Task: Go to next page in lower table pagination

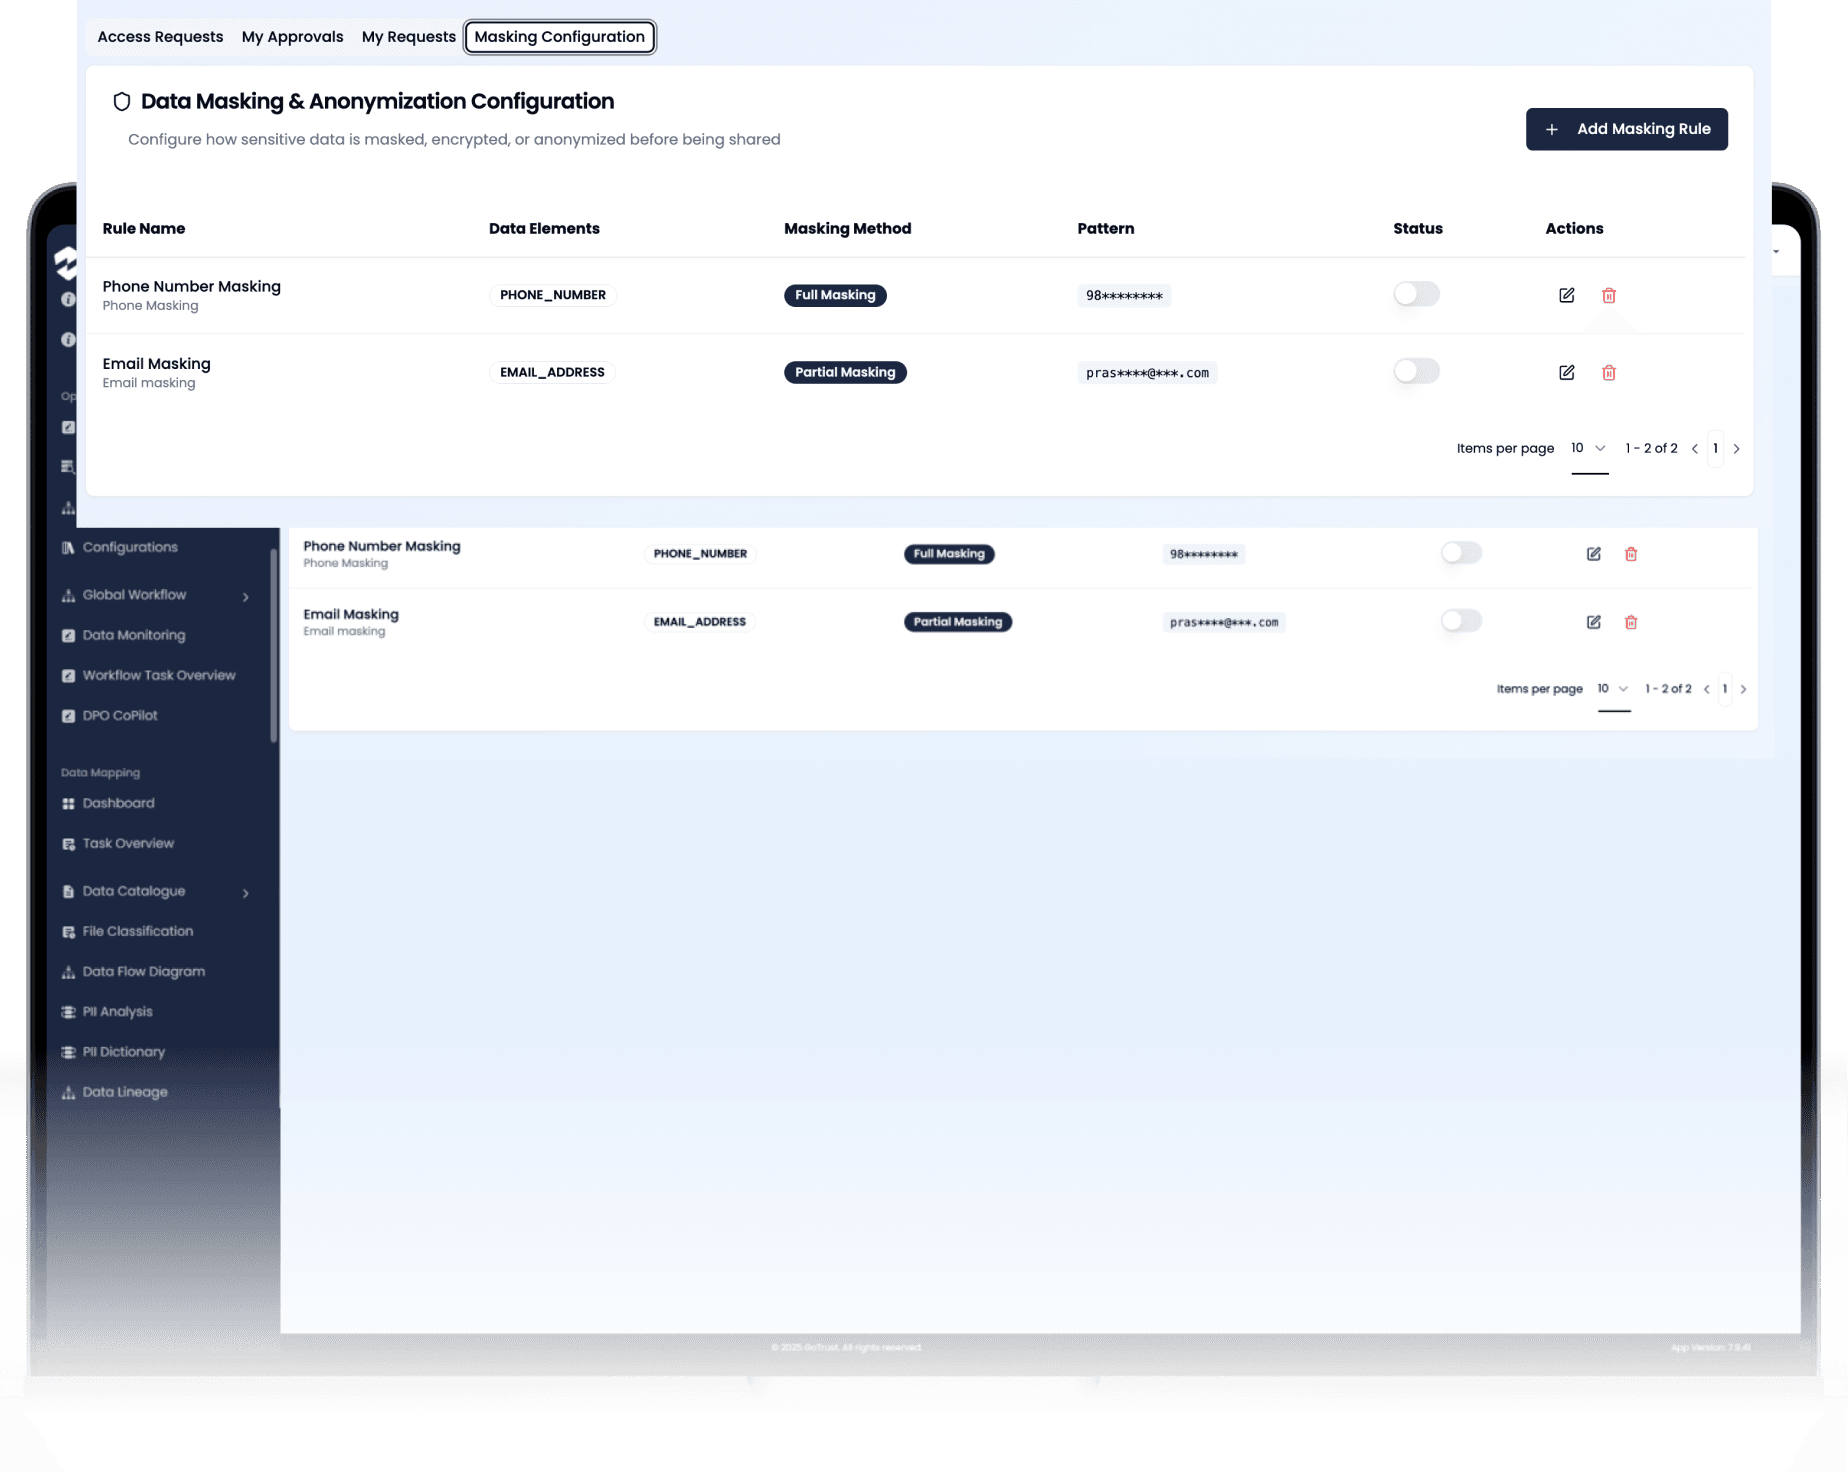Action: pyautogui.click(x=1743, y=689)
